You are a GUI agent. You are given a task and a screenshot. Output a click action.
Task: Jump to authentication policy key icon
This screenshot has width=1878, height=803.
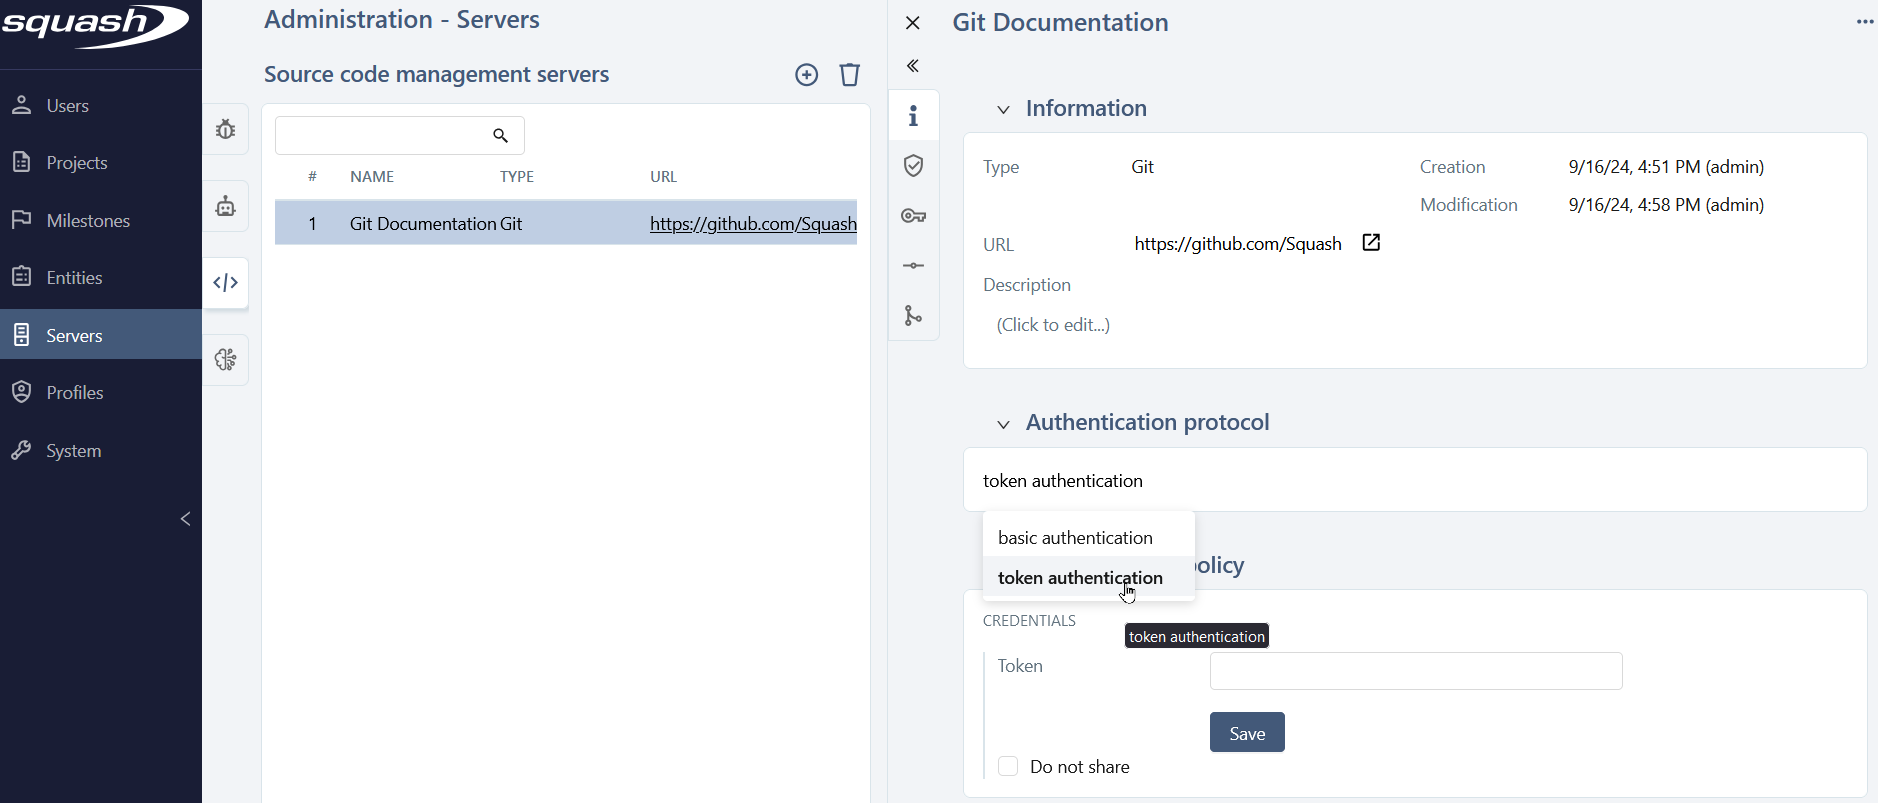click(x=913, y=216)
